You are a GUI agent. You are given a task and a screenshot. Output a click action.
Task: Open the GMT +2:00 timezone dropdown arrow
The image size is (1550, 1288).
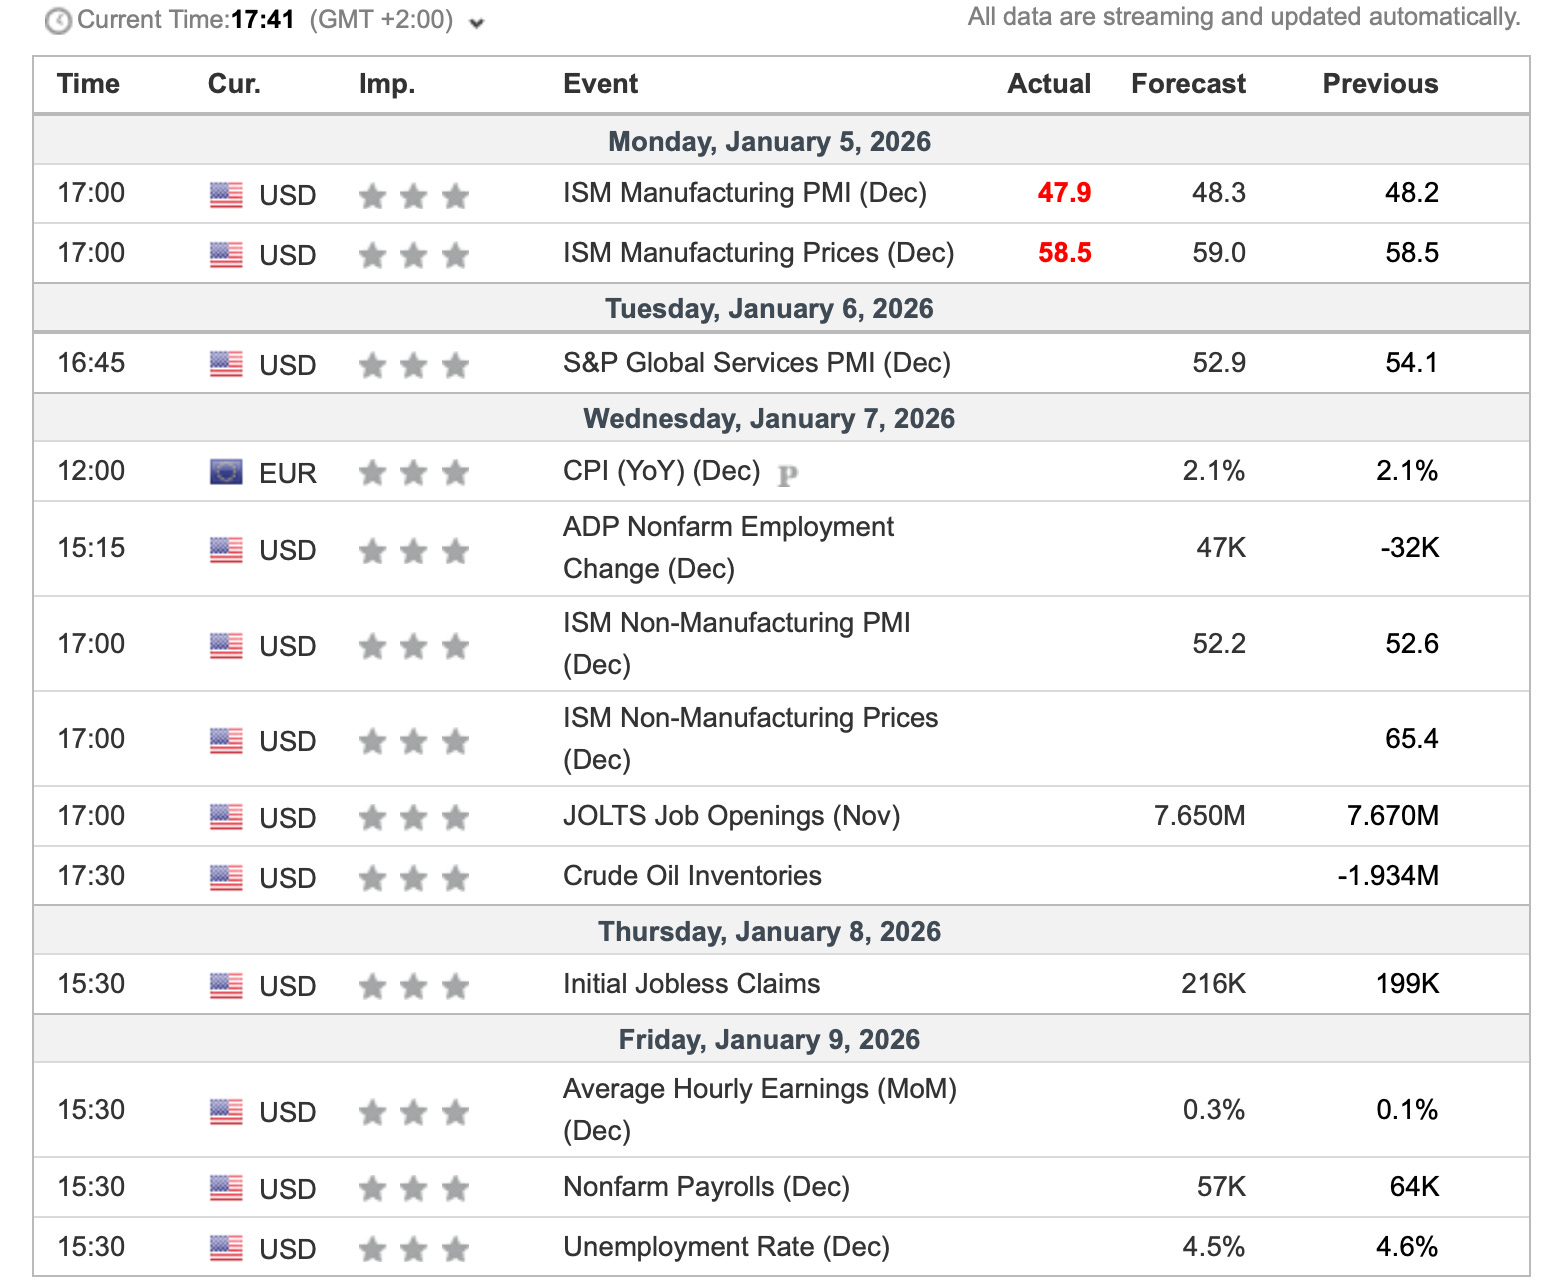(477, 23)
